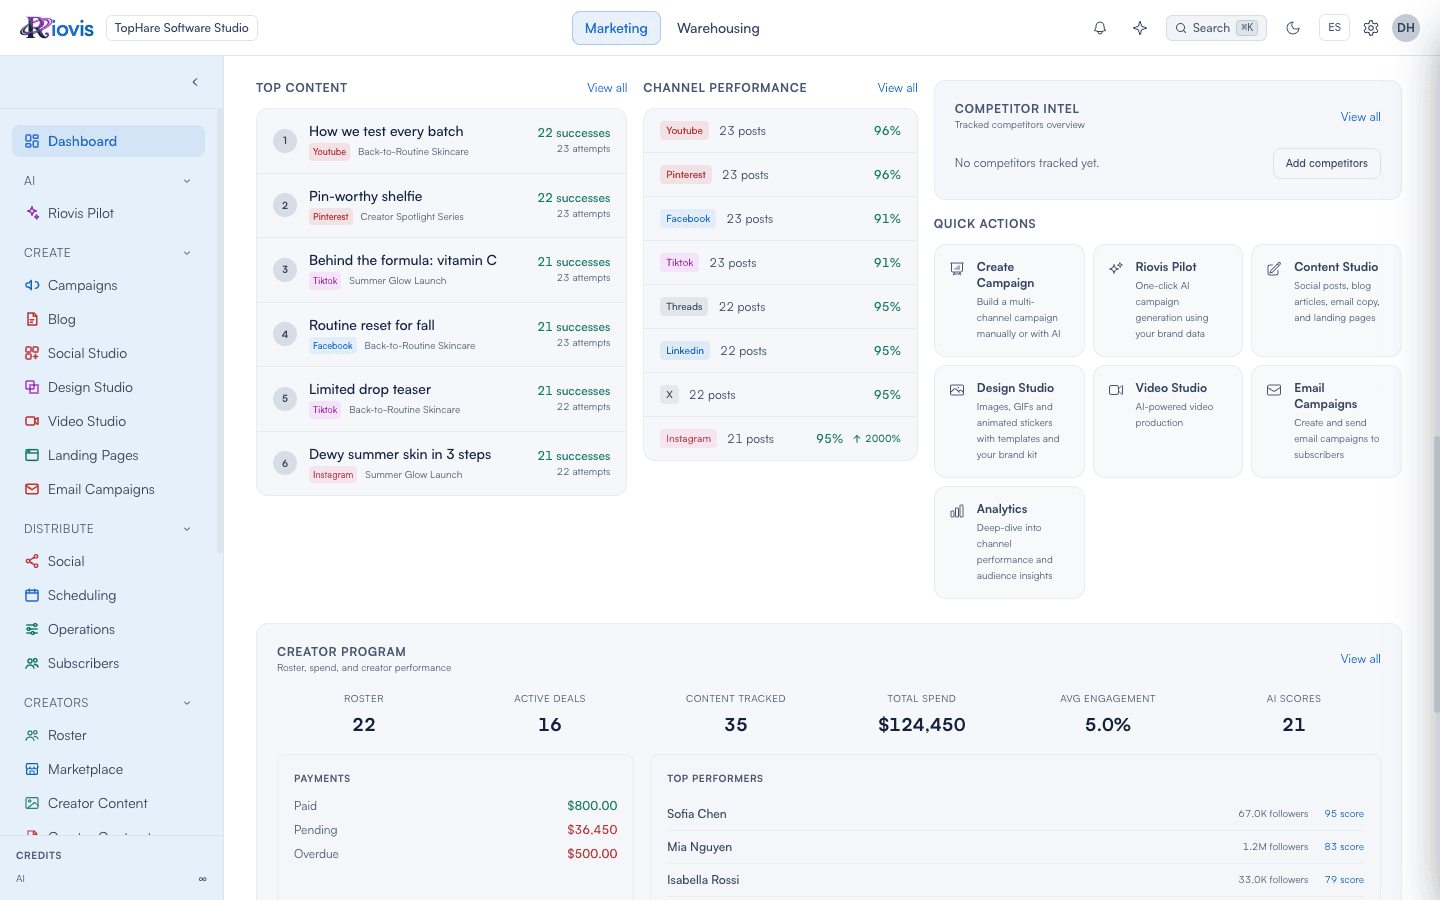The height and width of the screenshot is (900, 1440).
Task: Click the Operations sliders icon in sidebar
Action: [32, 629]
